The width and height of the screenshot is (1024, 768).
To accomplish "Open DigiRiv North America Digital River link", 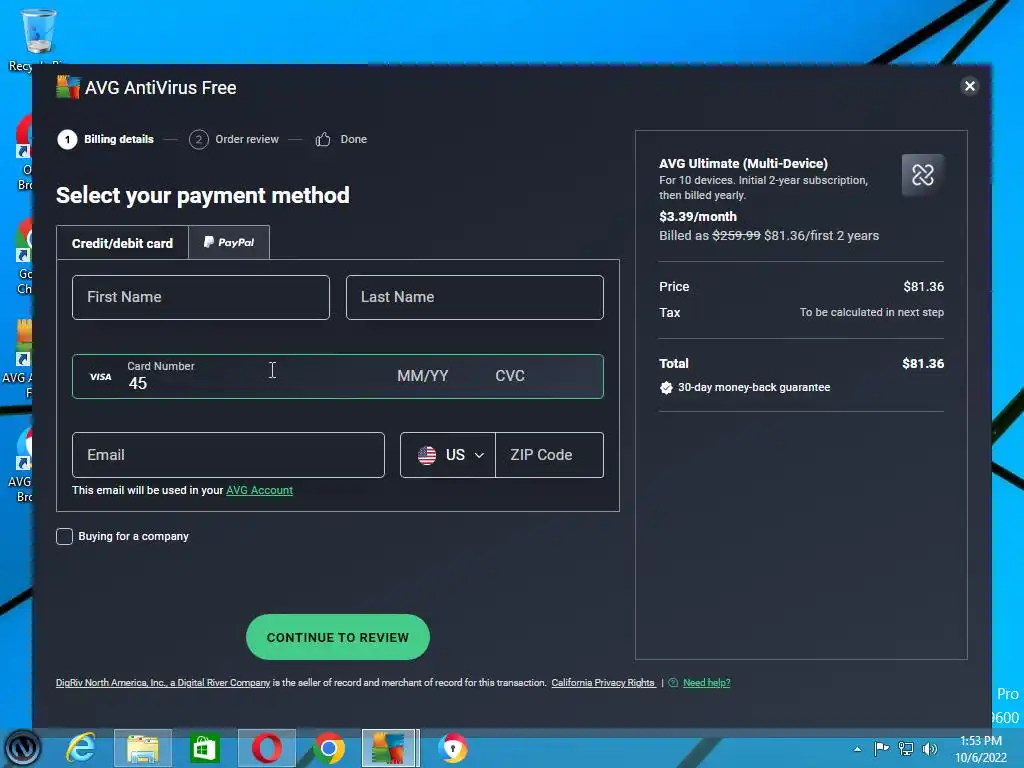I will pos(163,682).
